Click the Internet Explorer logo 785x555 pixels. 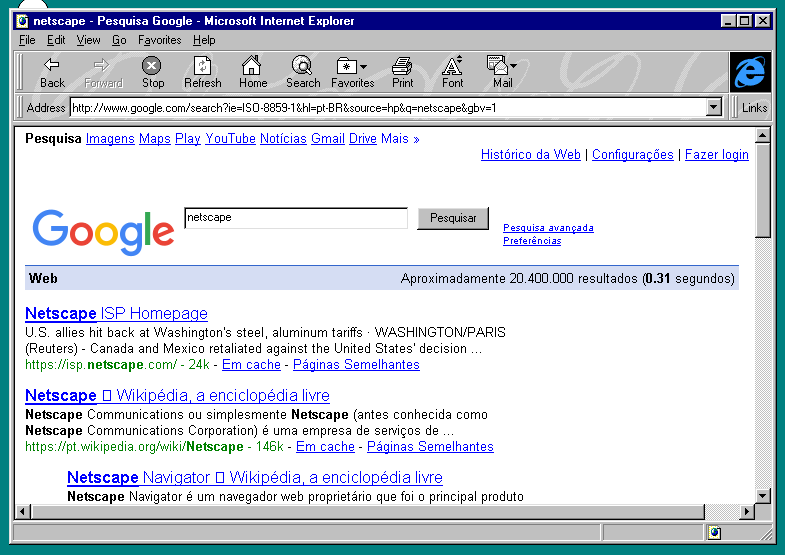point(750,72)
